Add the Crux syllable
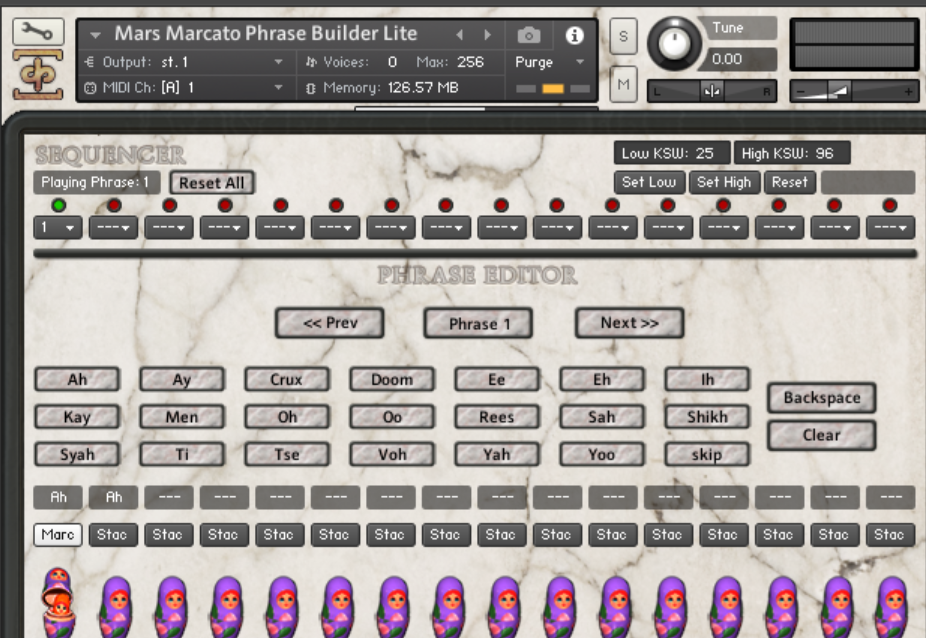The width and height of the screenshot is (926, 638). click(x=287, y=379)
